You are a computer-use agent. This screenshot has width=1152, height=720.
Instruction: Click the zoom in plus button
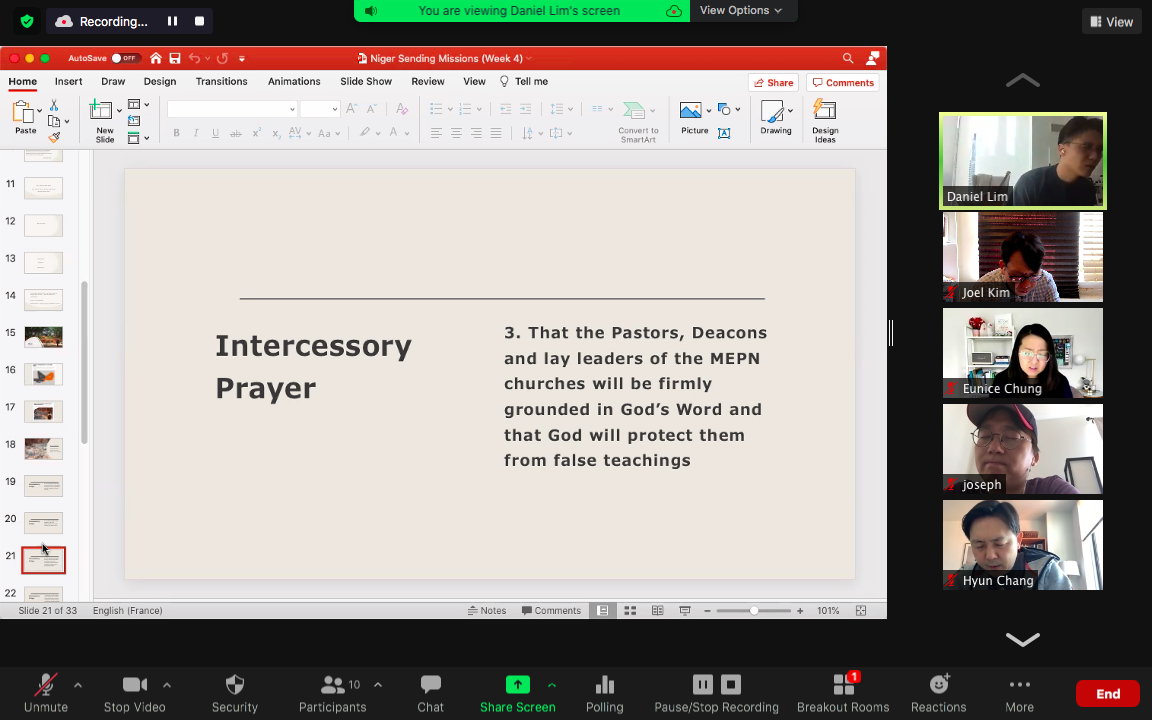pyautogui.click(x=800, y=611)
